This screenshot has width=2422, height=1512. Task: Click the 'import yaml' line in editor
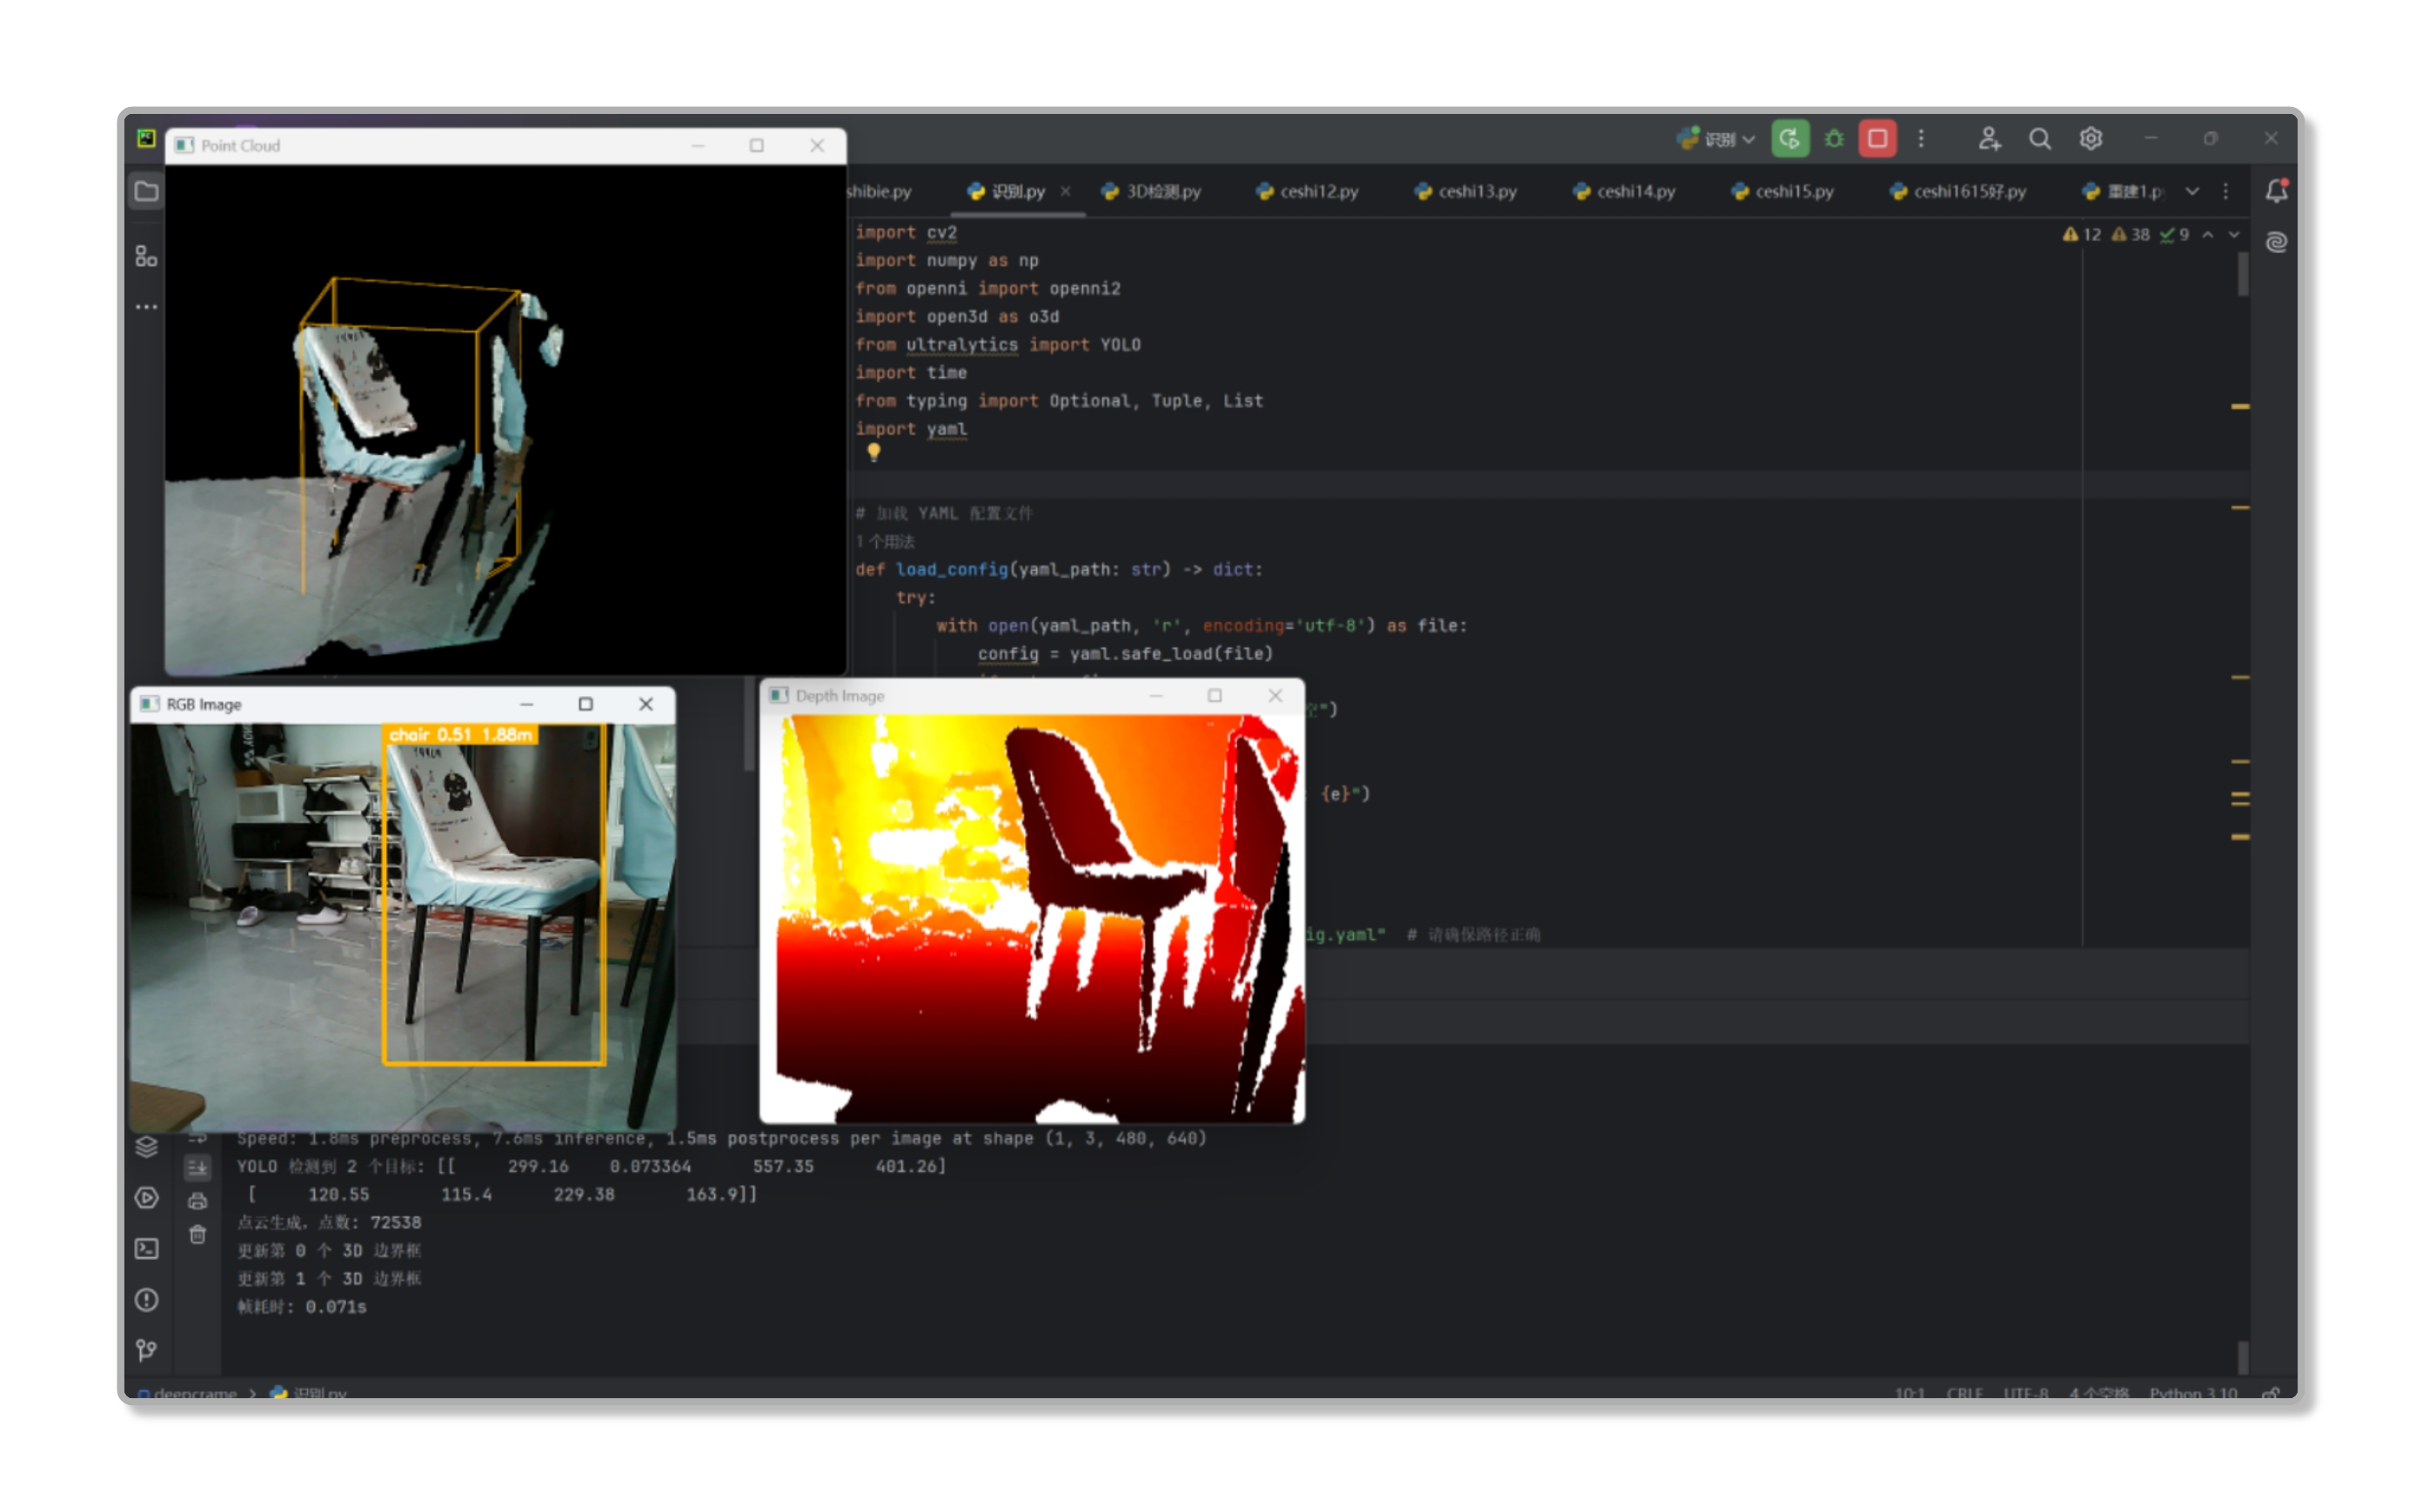click(911, 429)
